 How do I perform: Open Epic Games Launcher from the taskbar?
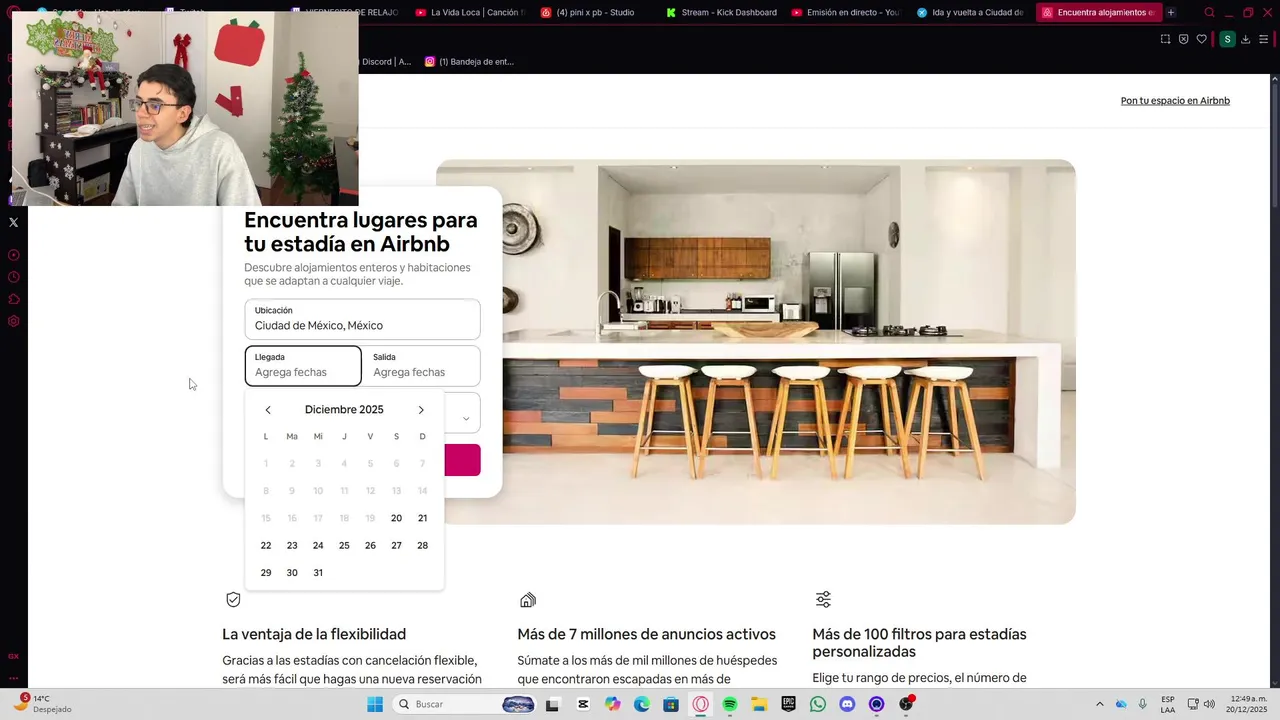pos(788,704)
